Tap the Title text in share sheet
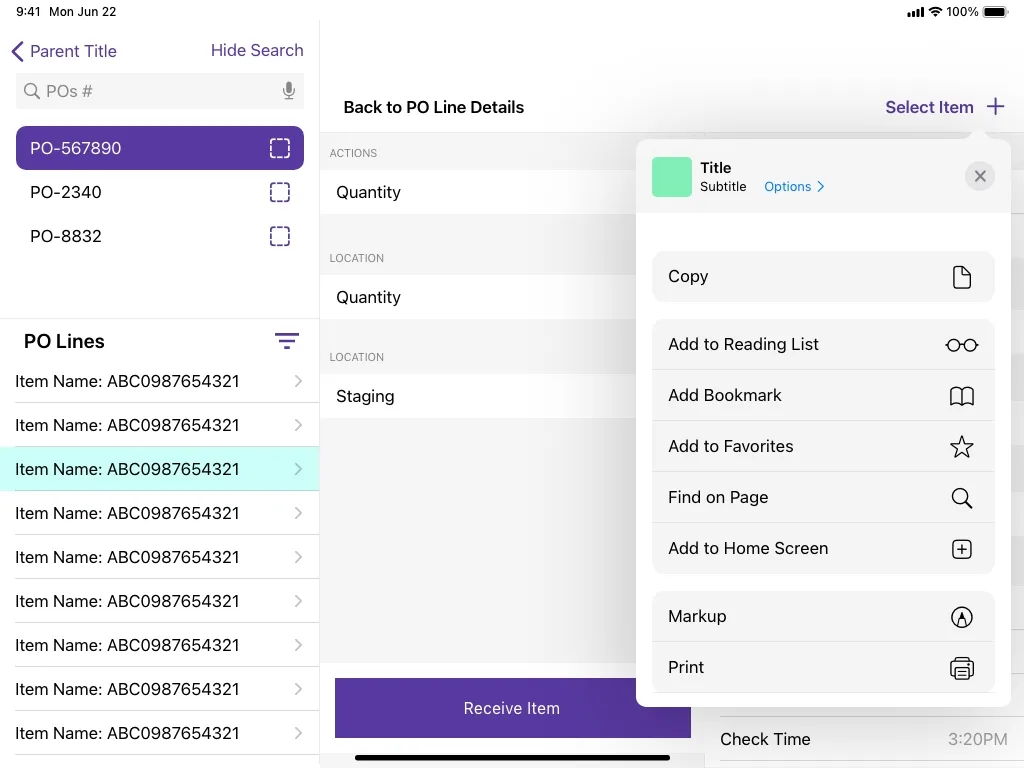The image size is (1024, 768). pos(715,168)
